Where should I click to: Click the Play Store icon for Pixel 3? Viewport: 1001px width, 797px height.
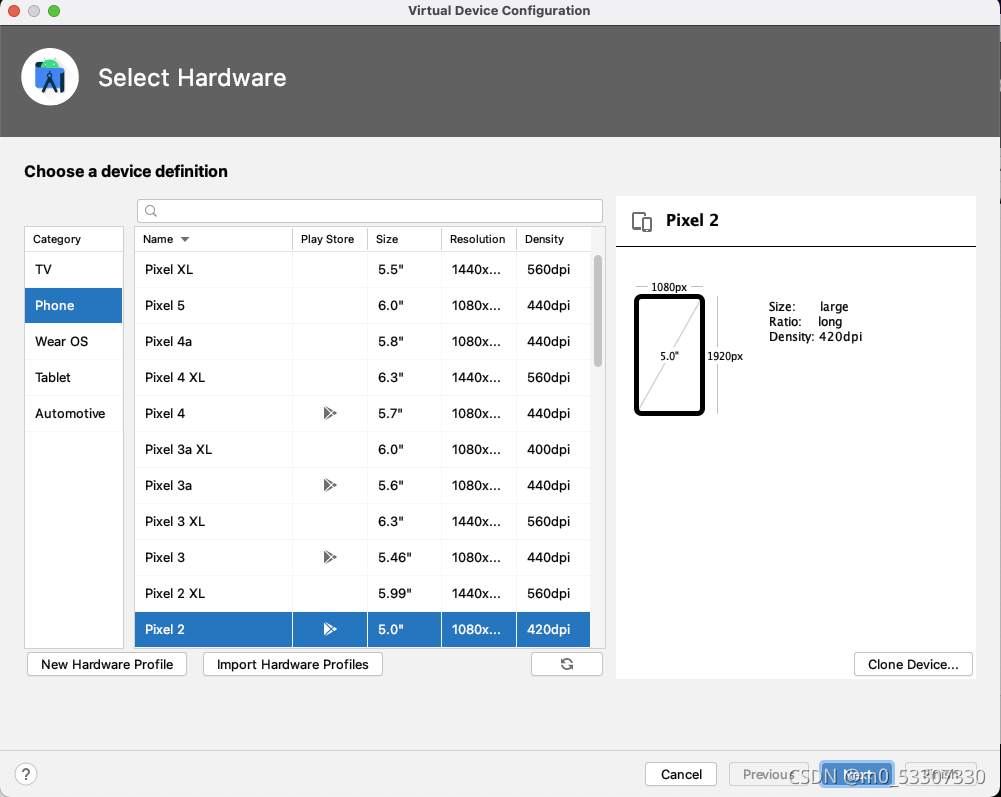point(329,558)
